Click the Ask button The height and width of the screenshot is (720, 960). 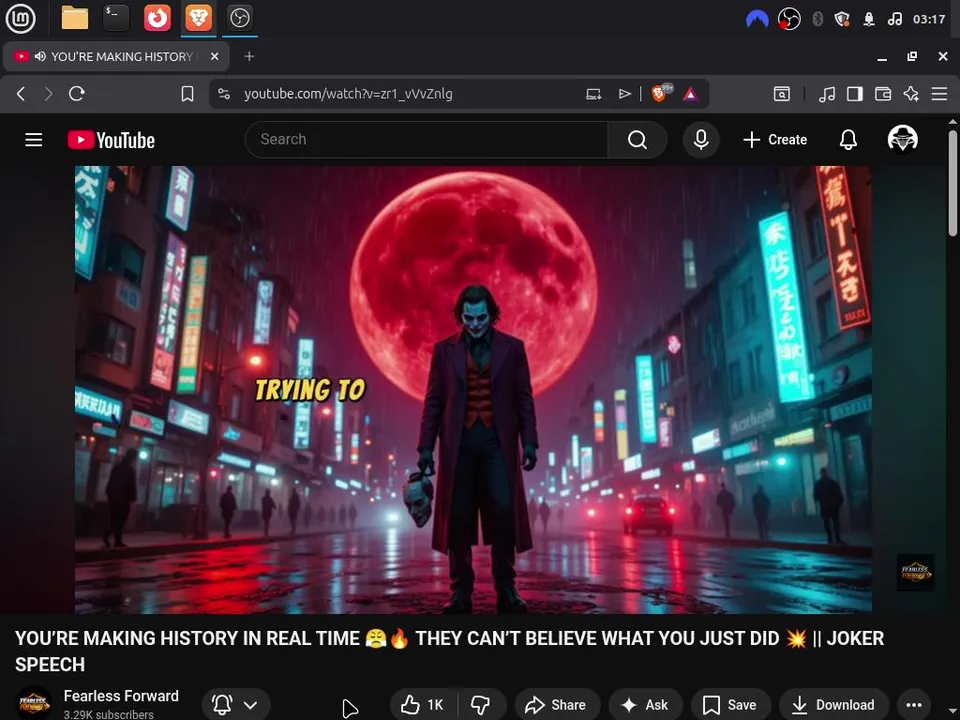click(x=645, y=705)
